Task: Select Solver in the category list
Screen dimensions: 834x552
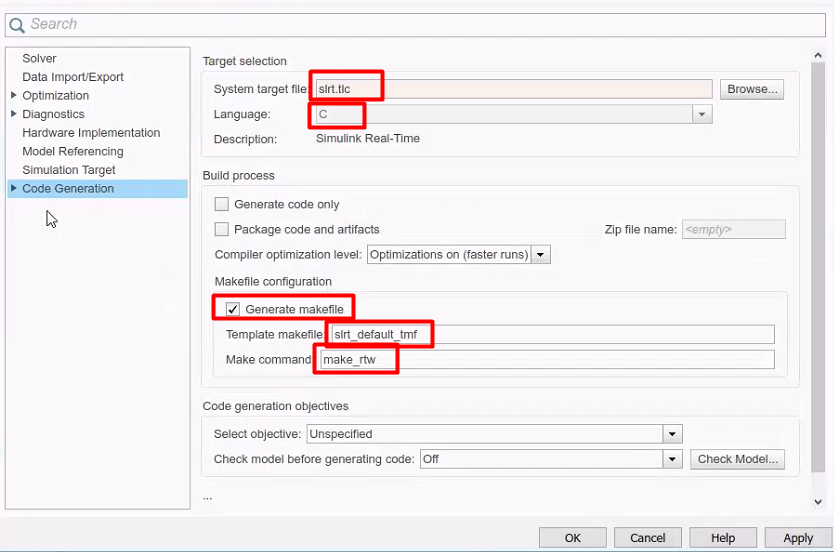Action: coord(39,58)
